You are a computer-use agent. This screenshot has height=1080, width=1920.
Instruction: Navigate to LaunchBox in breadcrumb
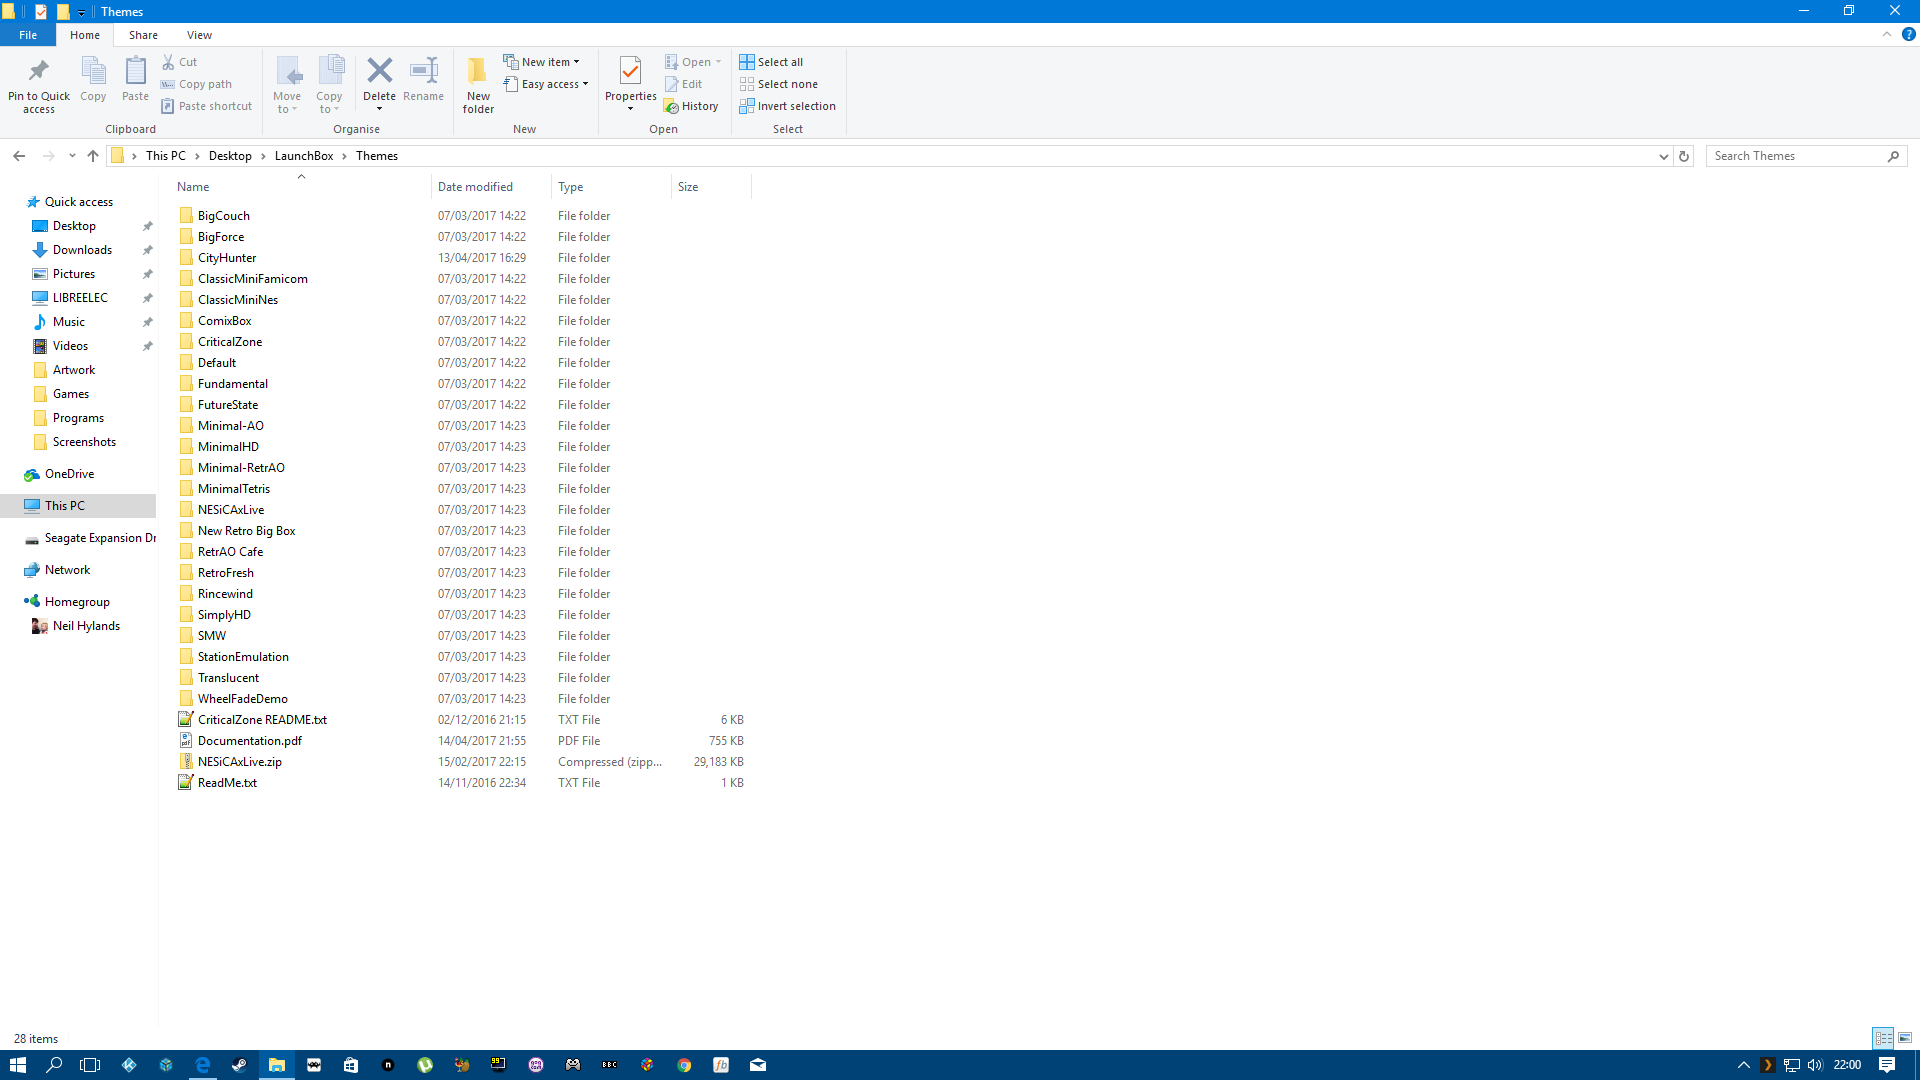point(304,156)
